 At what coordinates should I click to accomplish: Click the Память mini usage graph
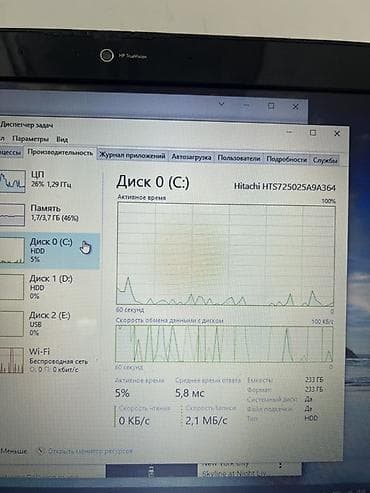coord(12,215)
